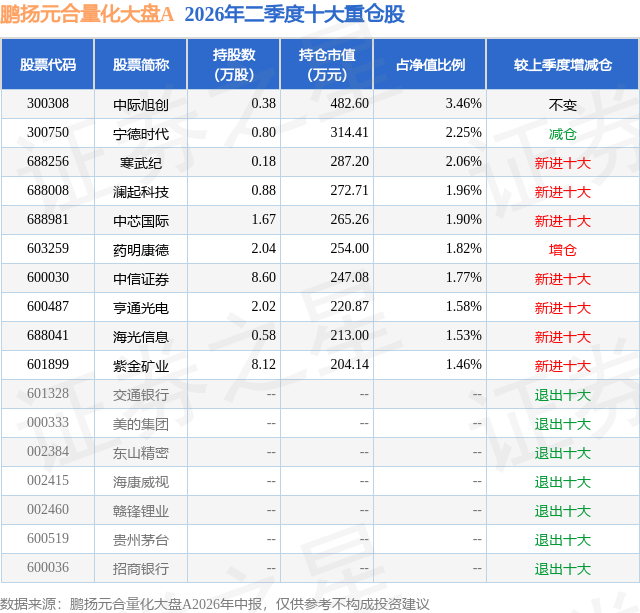Screen dimensions: 640x613
Task: Select the 药明康德 增仓 status cell
Action: tap(562, 249)
